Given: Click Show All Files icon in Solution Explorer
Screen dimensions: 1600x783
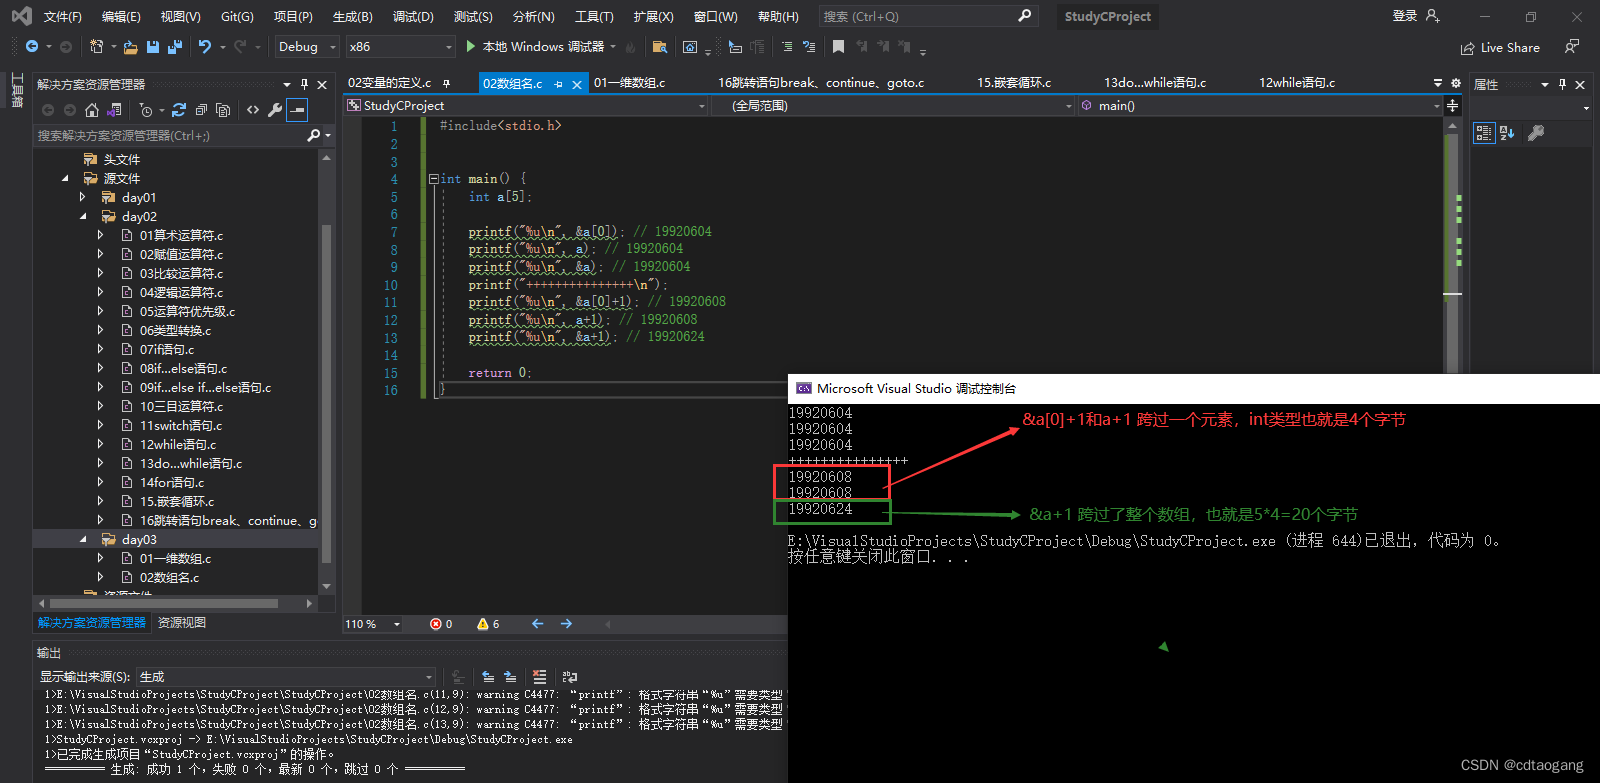Looking at the screenshot, I should [x=223, y=110].
